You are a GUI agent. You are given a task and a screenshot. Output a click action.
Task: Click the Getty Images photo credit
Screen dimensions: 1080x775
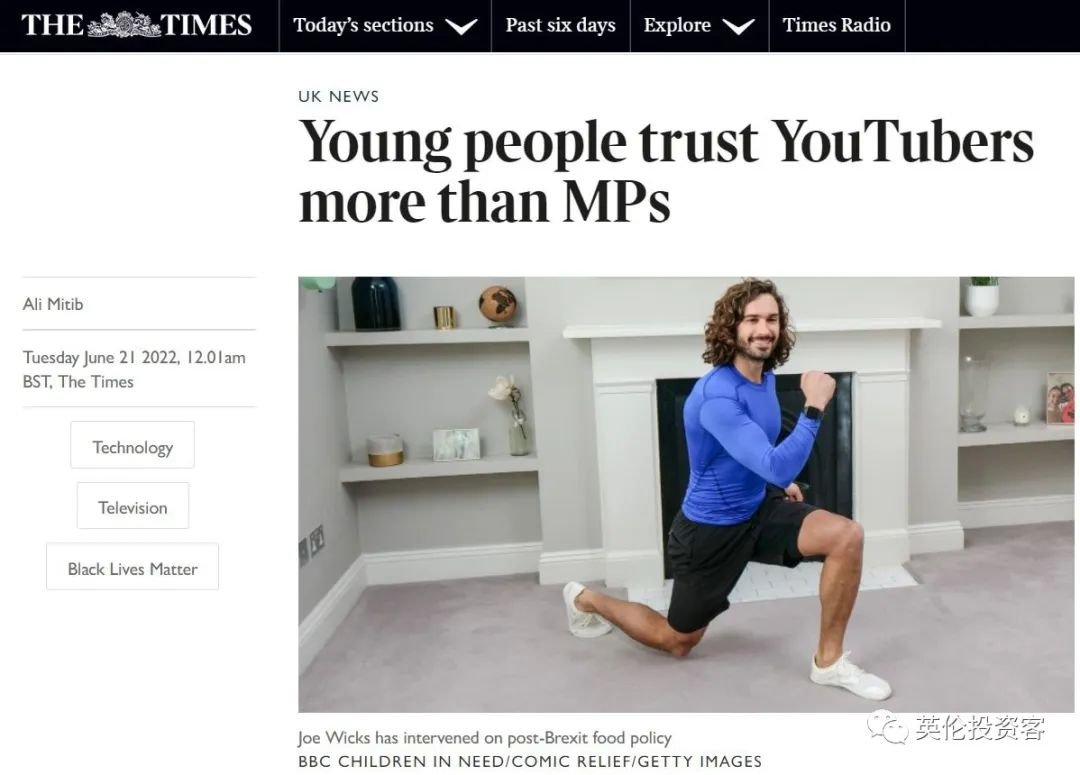pos(530,761)
